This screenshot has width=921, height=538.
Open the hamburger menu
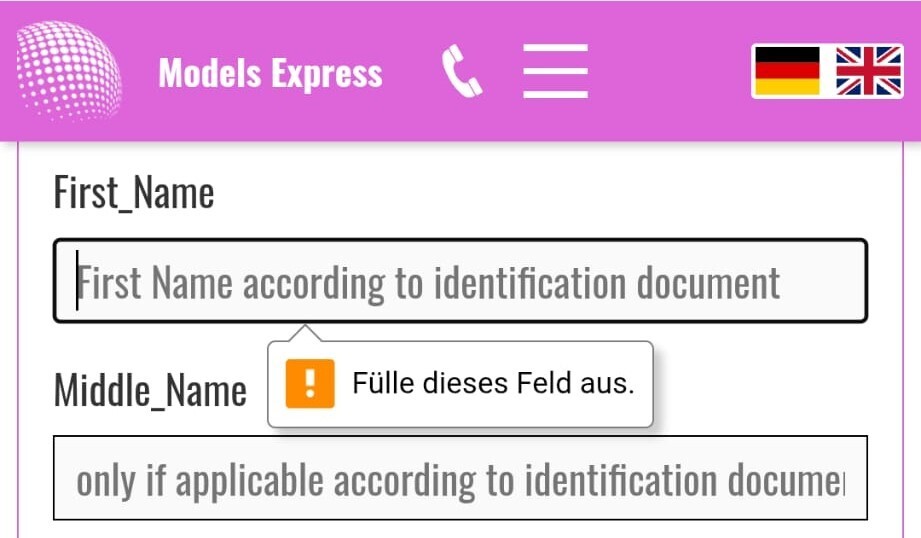click(x=555, y=72)
